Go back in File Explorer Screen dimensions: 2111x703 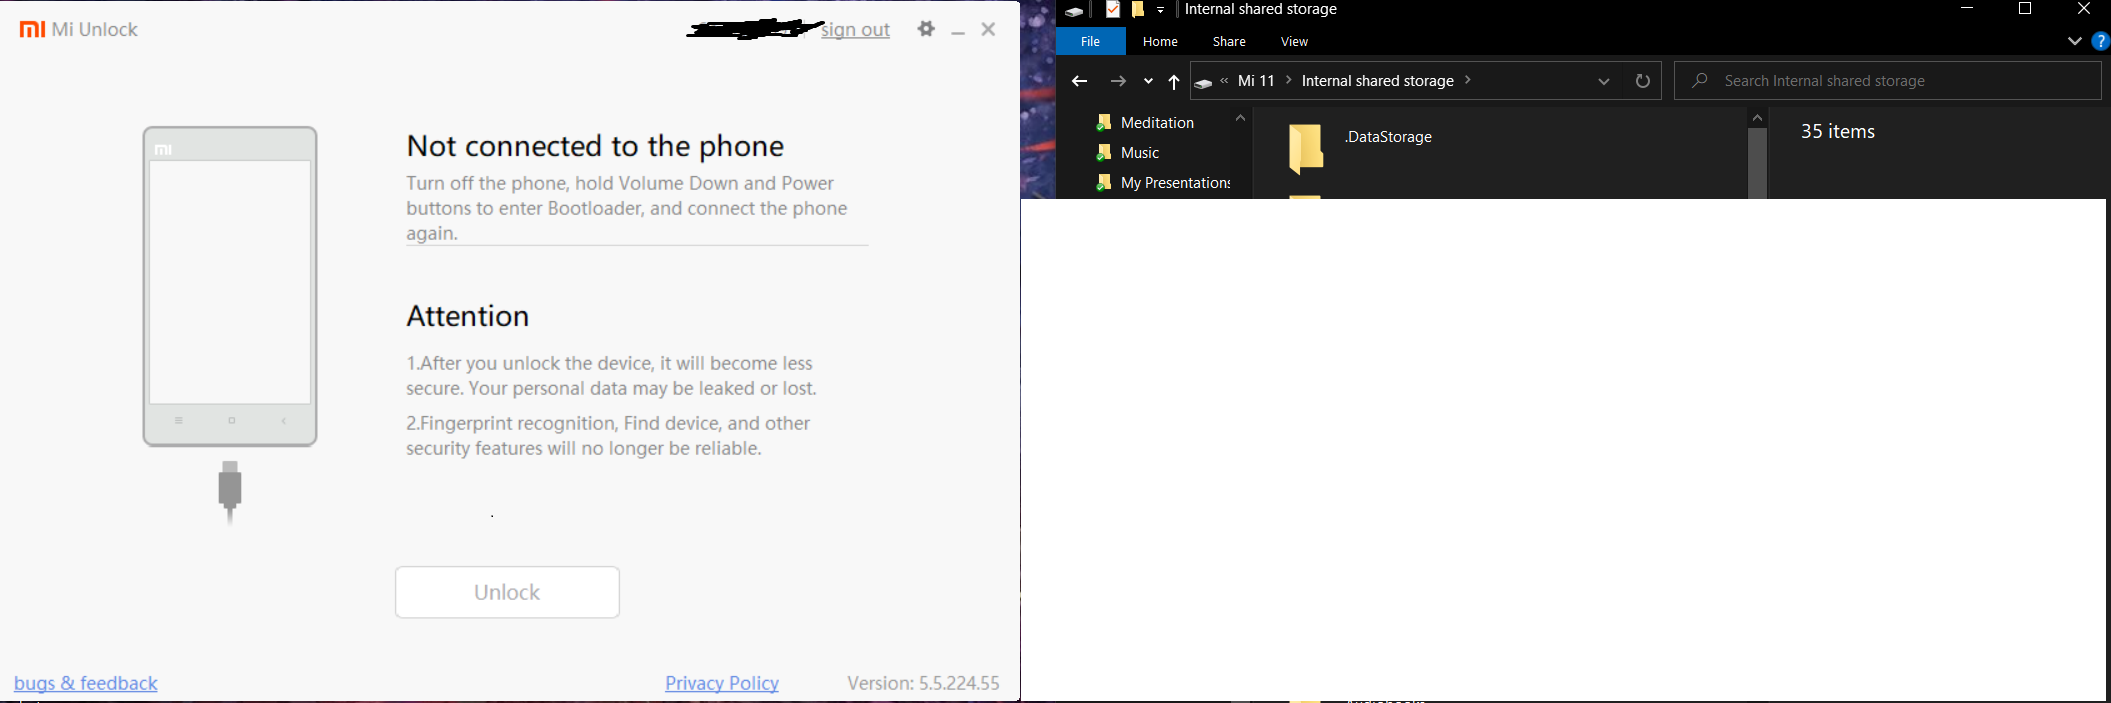[1079, 81]
